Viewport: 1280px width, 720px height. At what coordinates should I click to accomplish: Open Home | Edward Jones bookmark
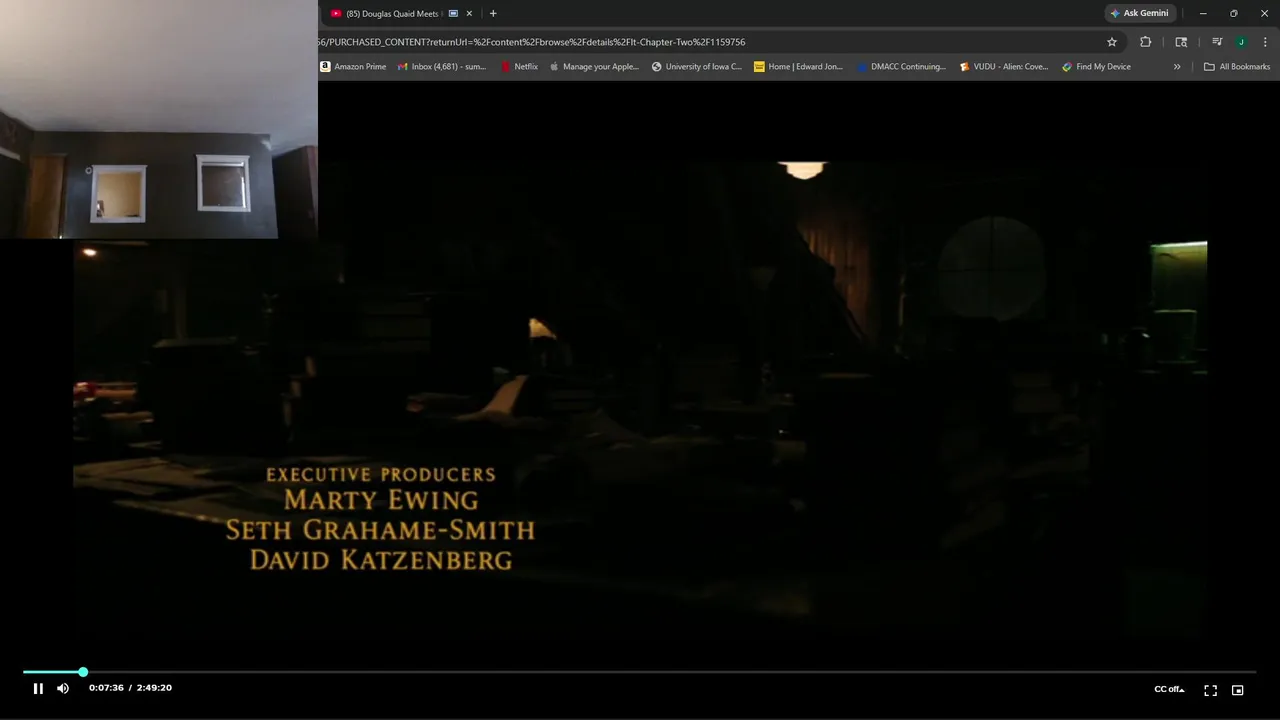pos(798,67)
